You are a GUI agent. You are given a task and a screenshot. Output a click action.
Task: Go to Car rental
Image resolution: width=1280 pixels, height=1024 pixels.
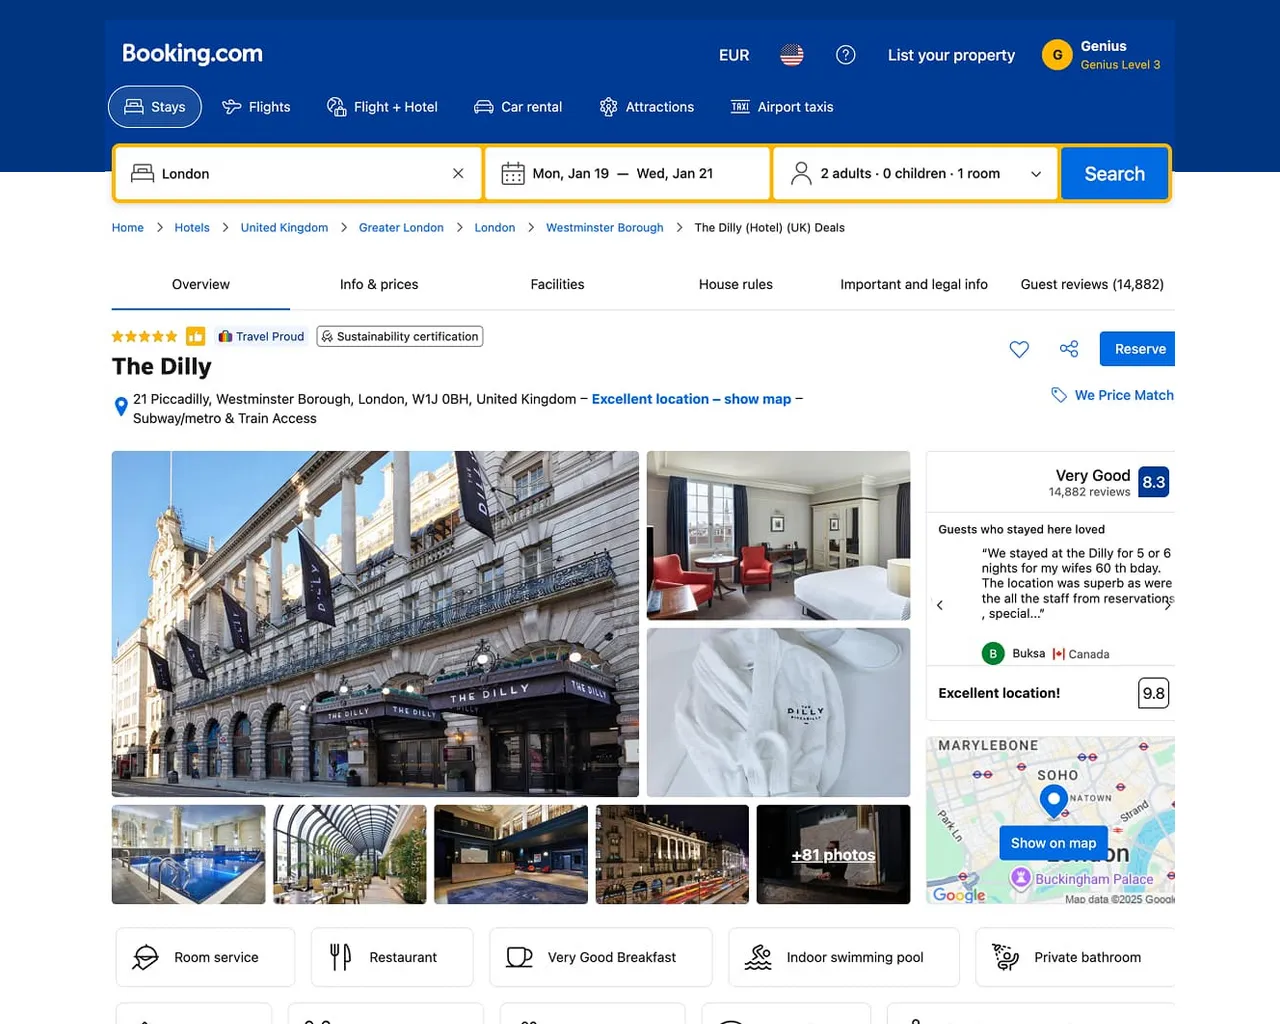click(518, 107)
